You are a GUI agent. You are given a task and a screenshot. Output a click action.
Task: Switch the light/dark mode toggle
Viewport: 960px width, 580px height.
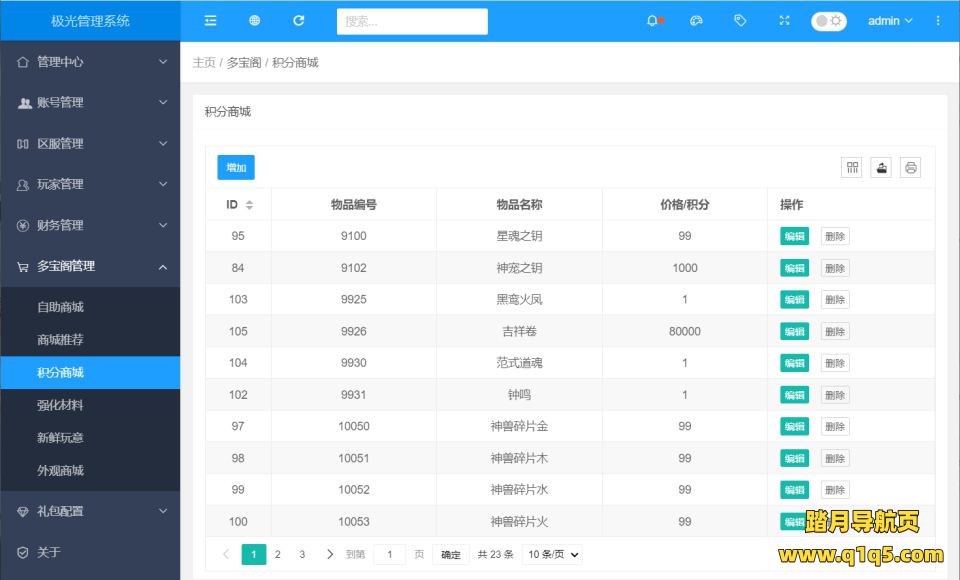tap(828, 20)
